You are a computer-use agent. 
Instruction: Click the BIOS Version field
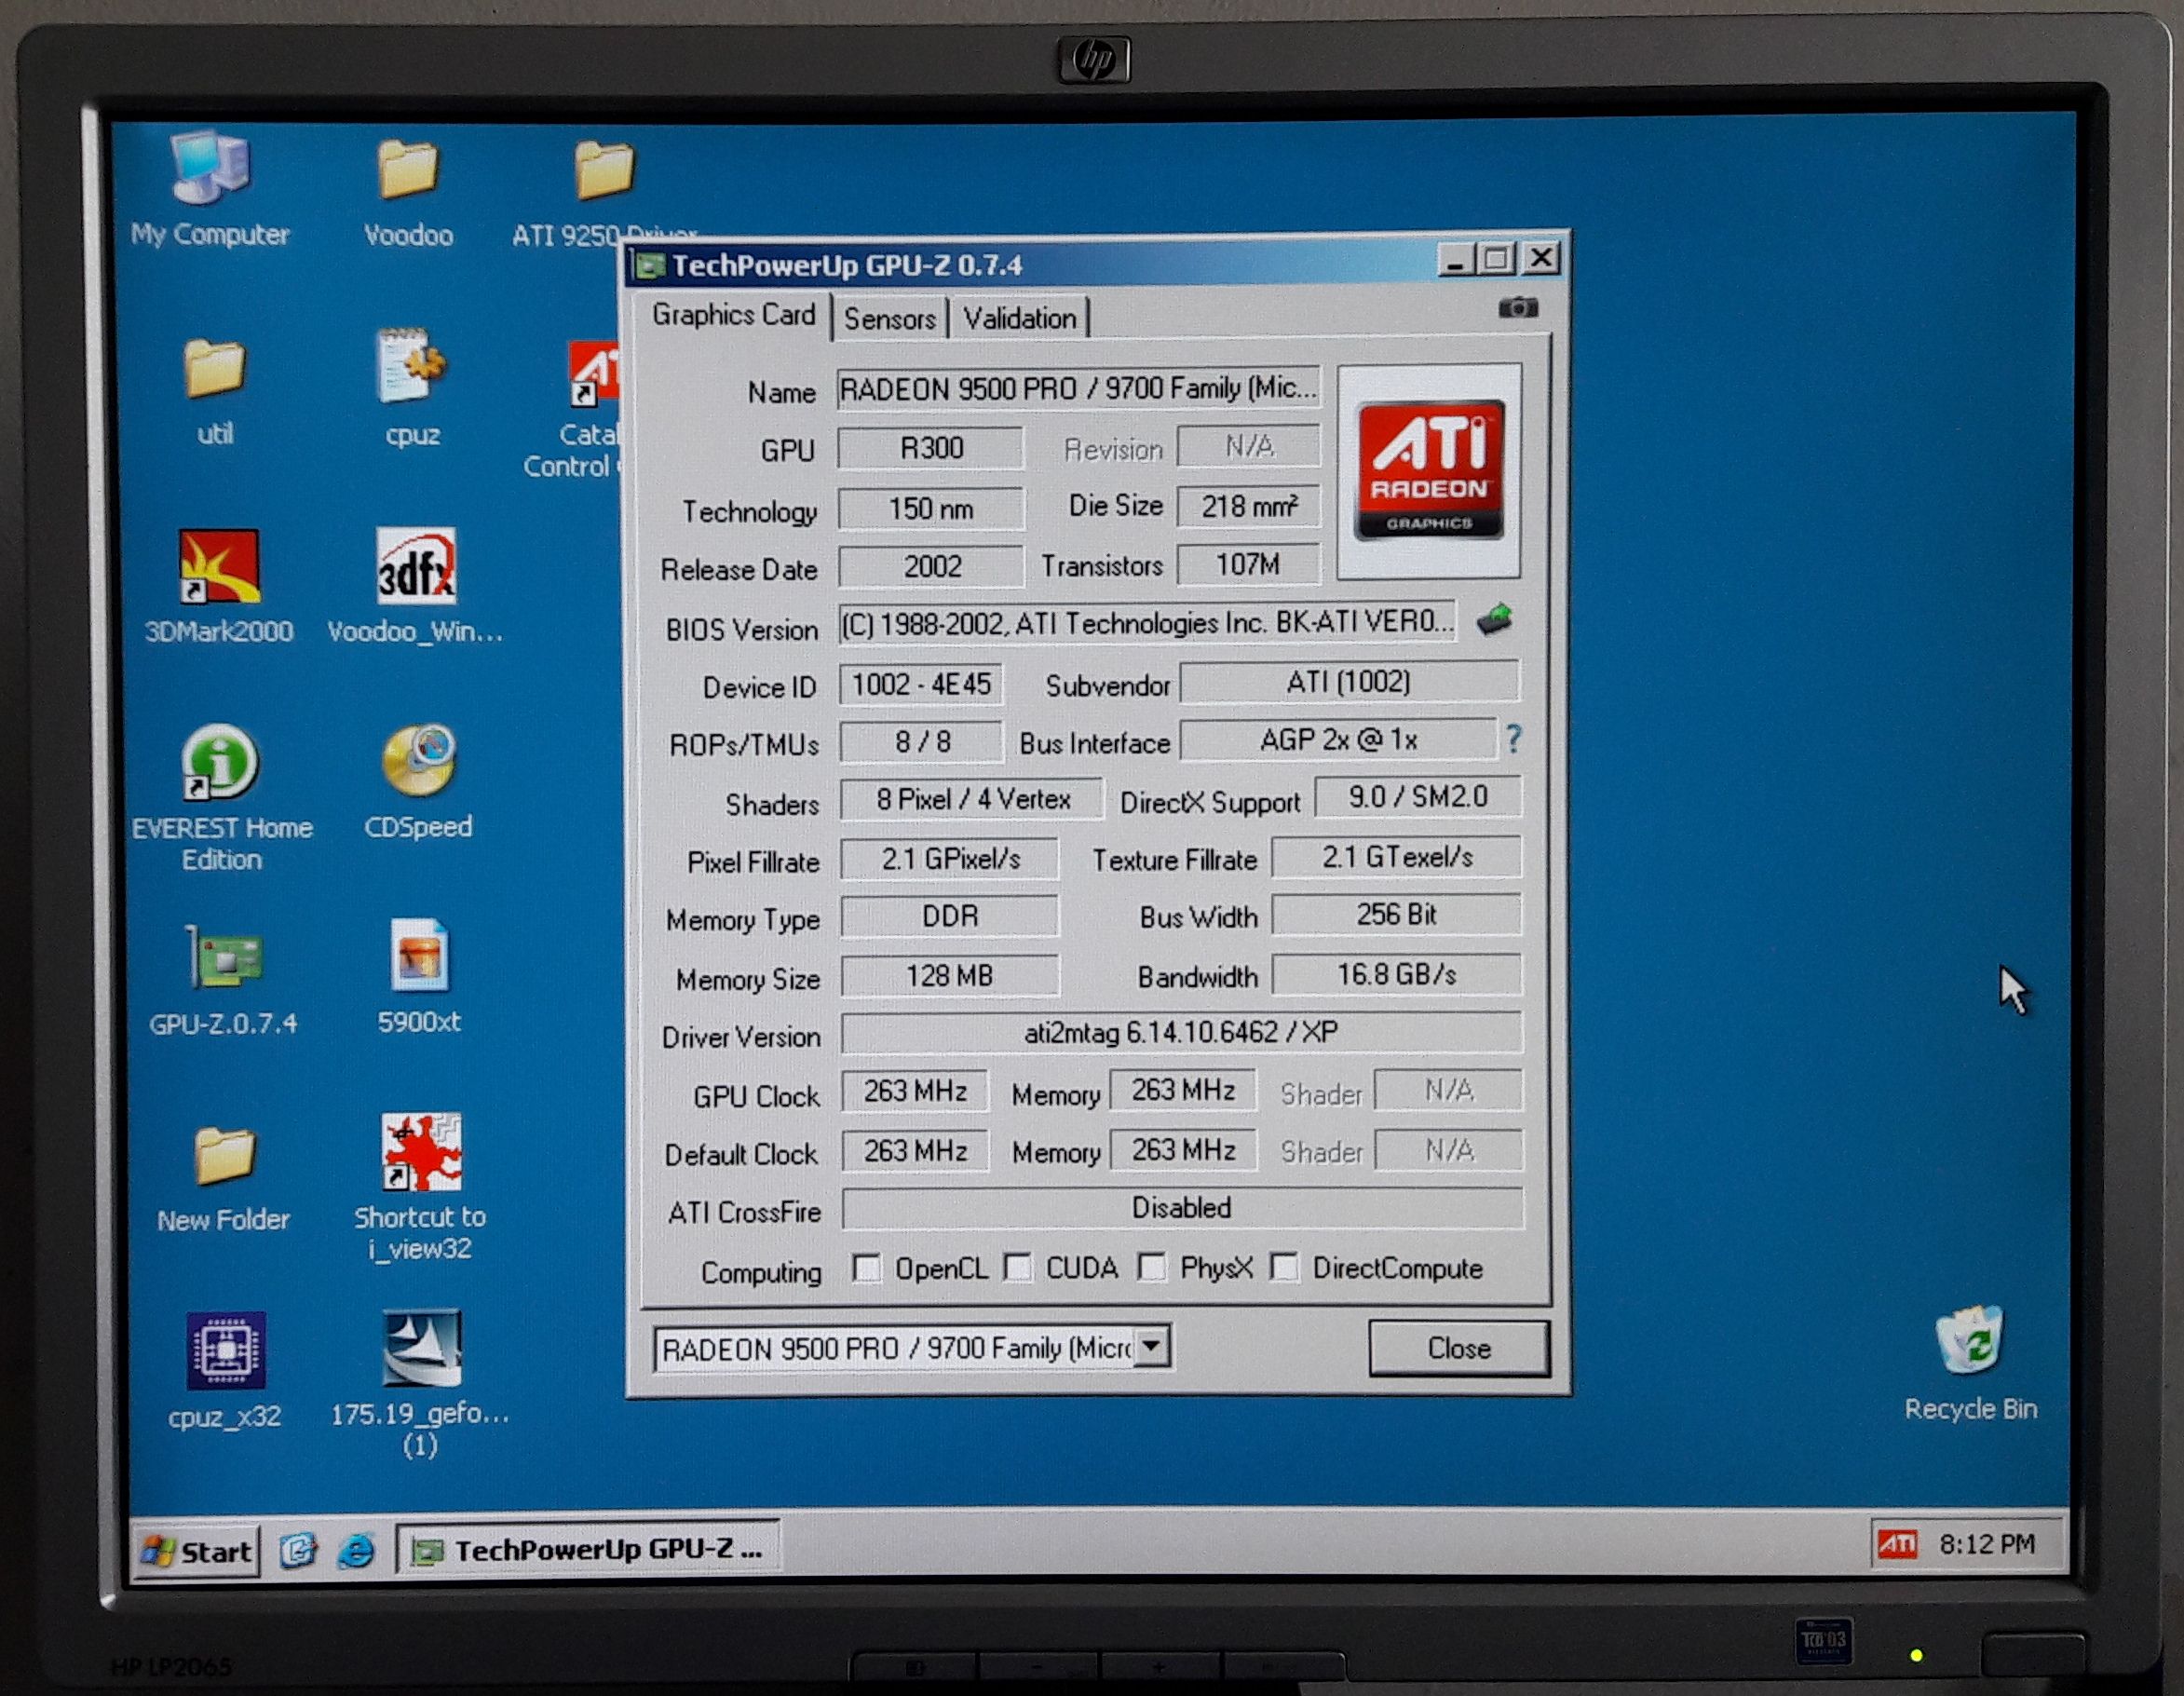1146,623
